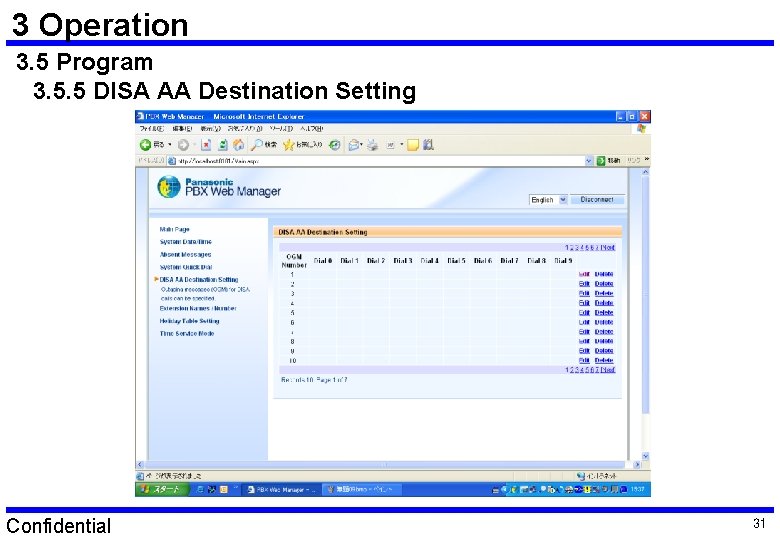Click Delete for OGM number 8
The width and height of the screenshot is (780, 540).
click(x=604, y=341)
